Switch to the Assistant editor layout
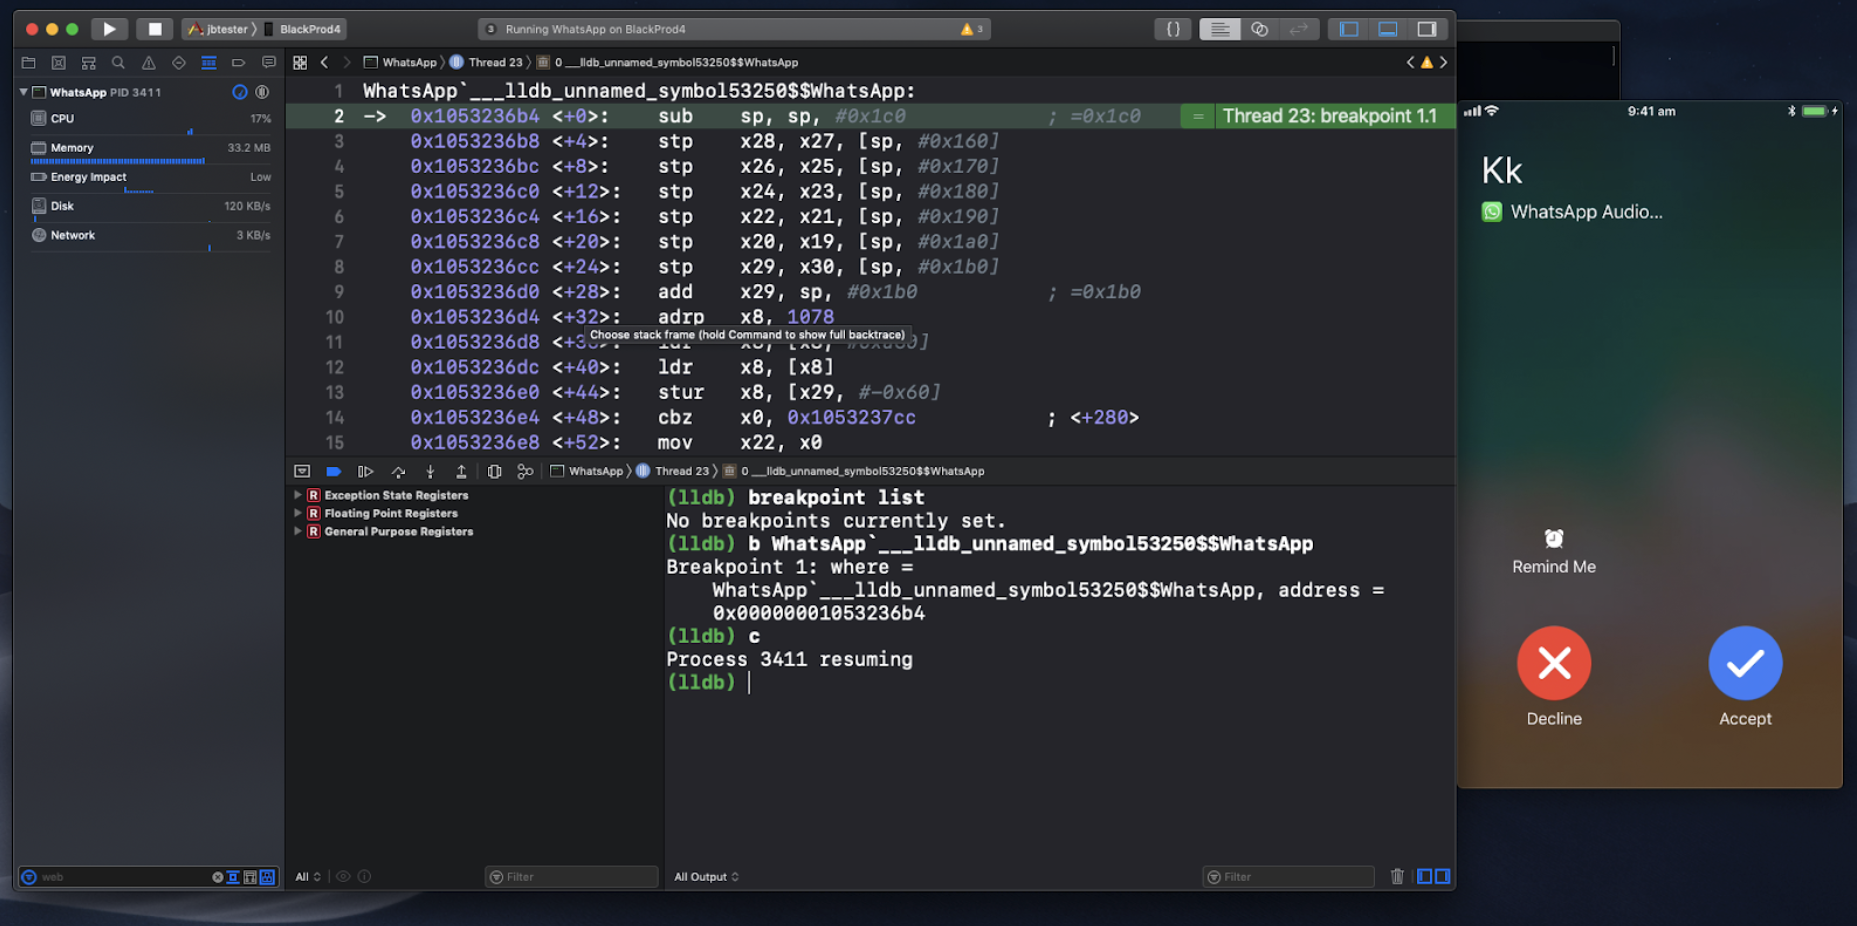Screen dimensions: 1857x926 (1259, 29)
